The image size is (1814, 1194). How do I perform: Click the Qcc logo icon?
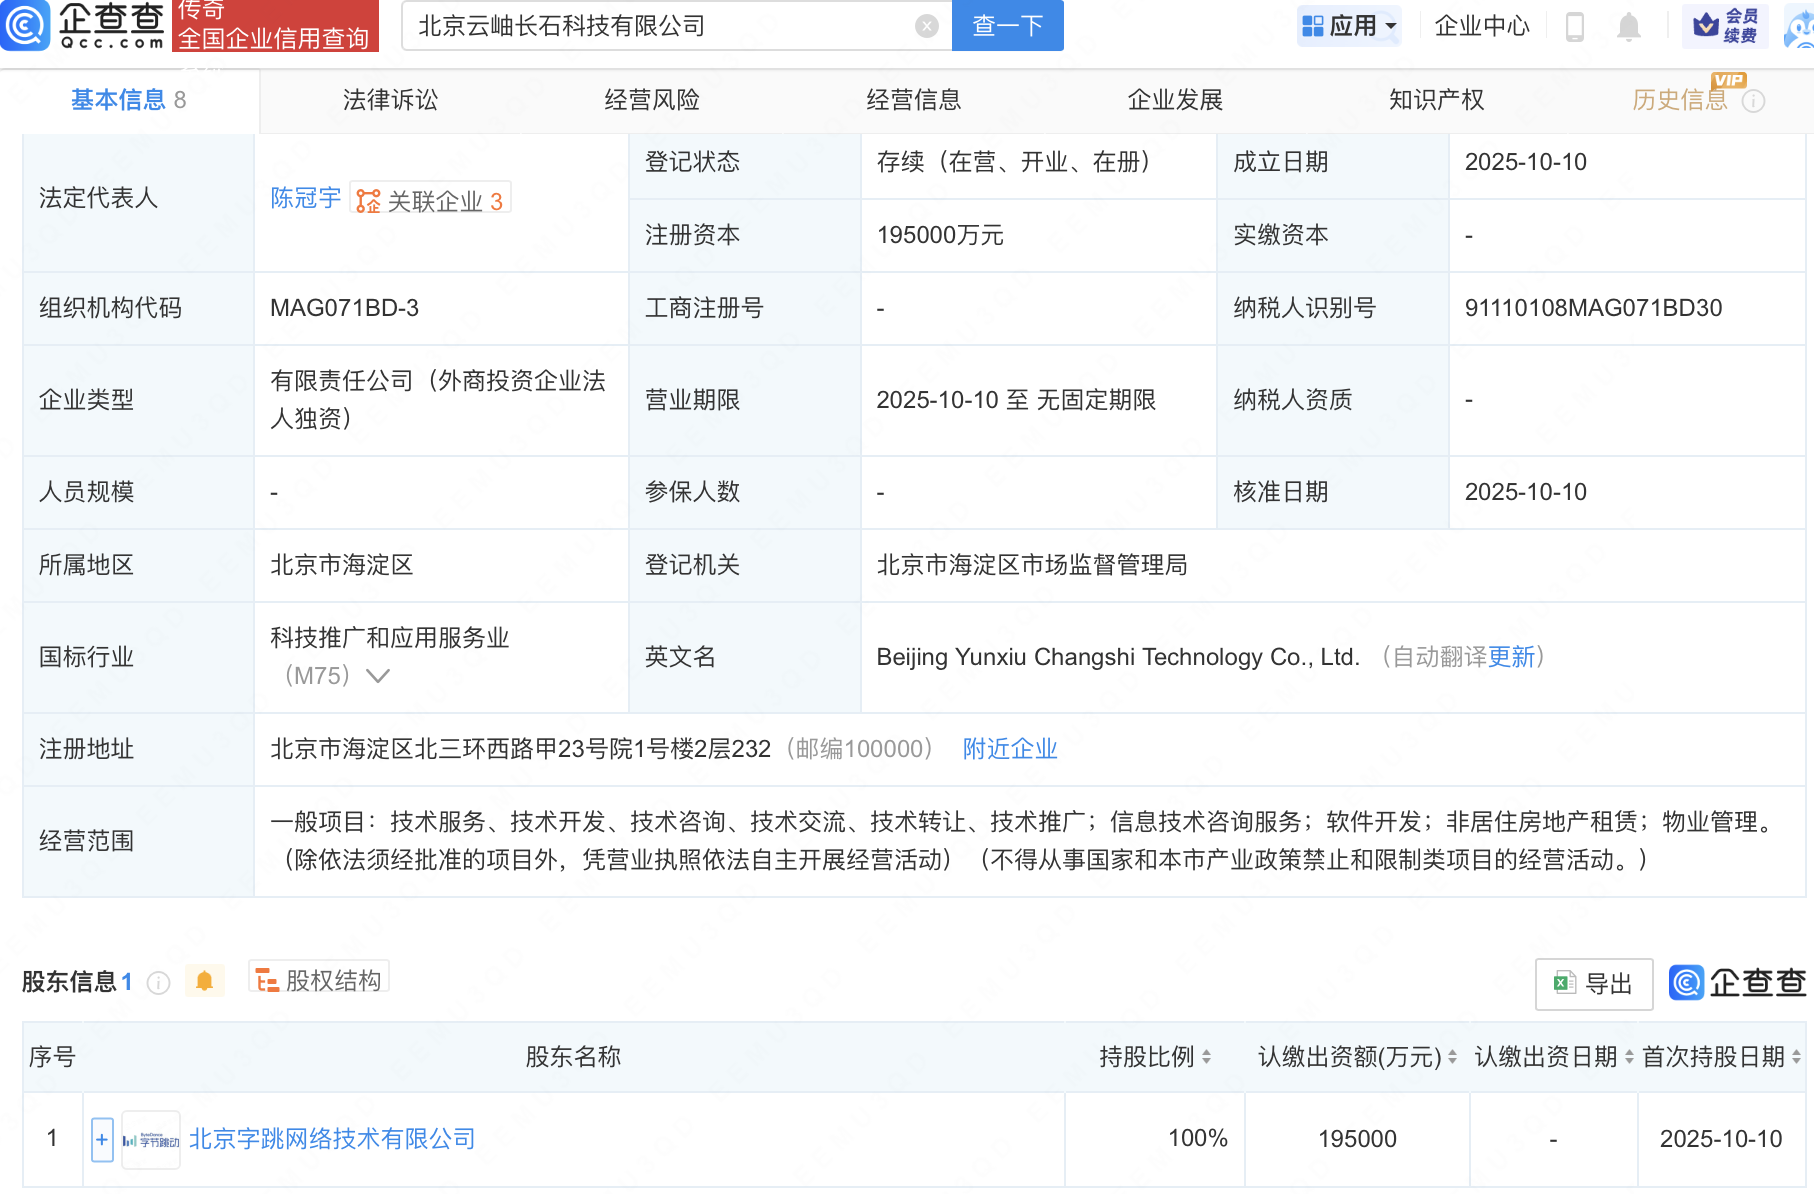click(x=26, y=25)
